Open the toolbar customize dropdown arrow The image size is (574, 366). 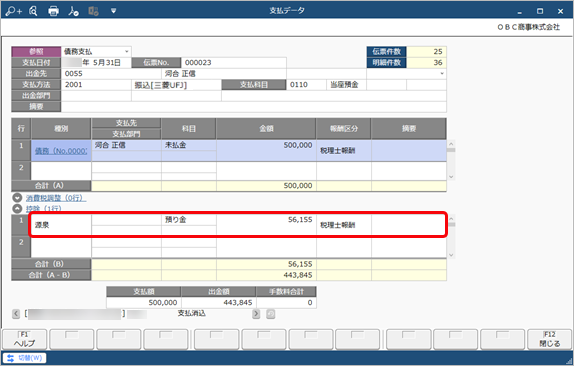(x=113, y=11)
